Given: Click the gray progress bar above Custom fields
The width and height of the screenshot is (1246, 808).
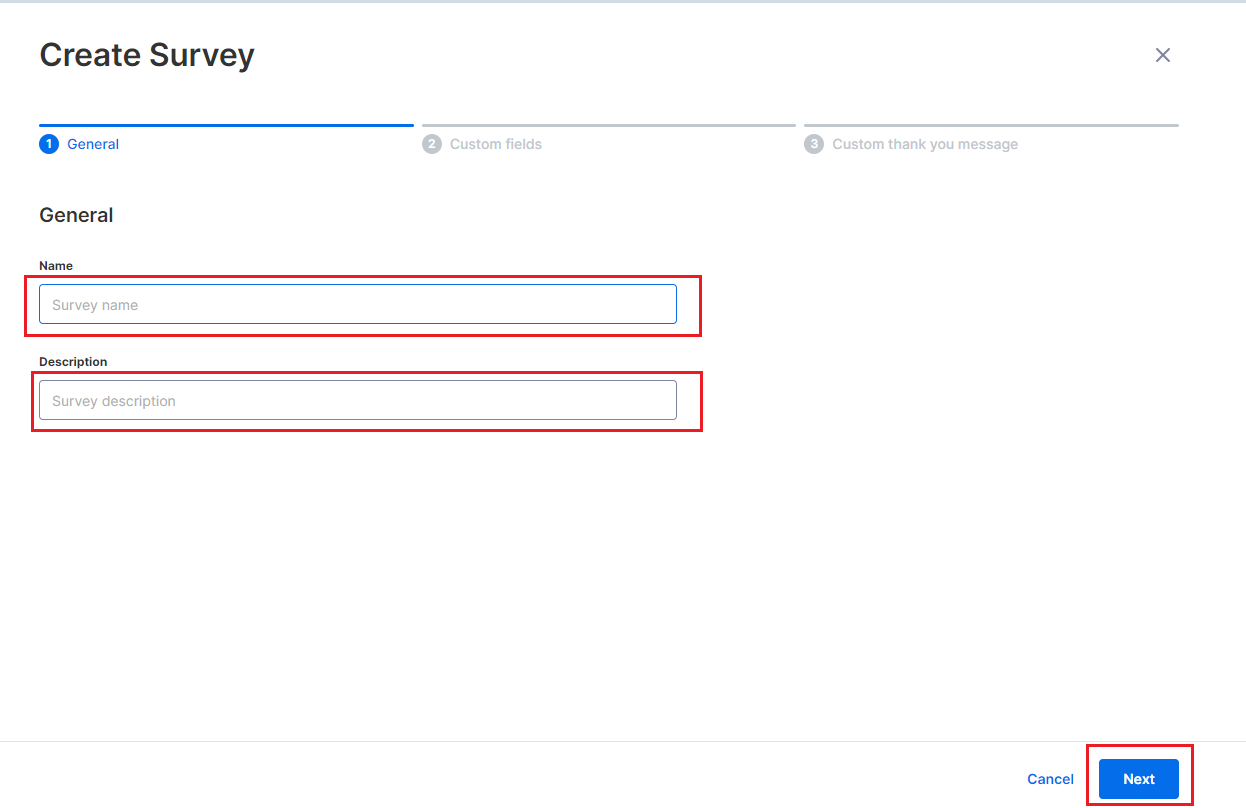Looking at the screenshot, I should pos(608,124).
